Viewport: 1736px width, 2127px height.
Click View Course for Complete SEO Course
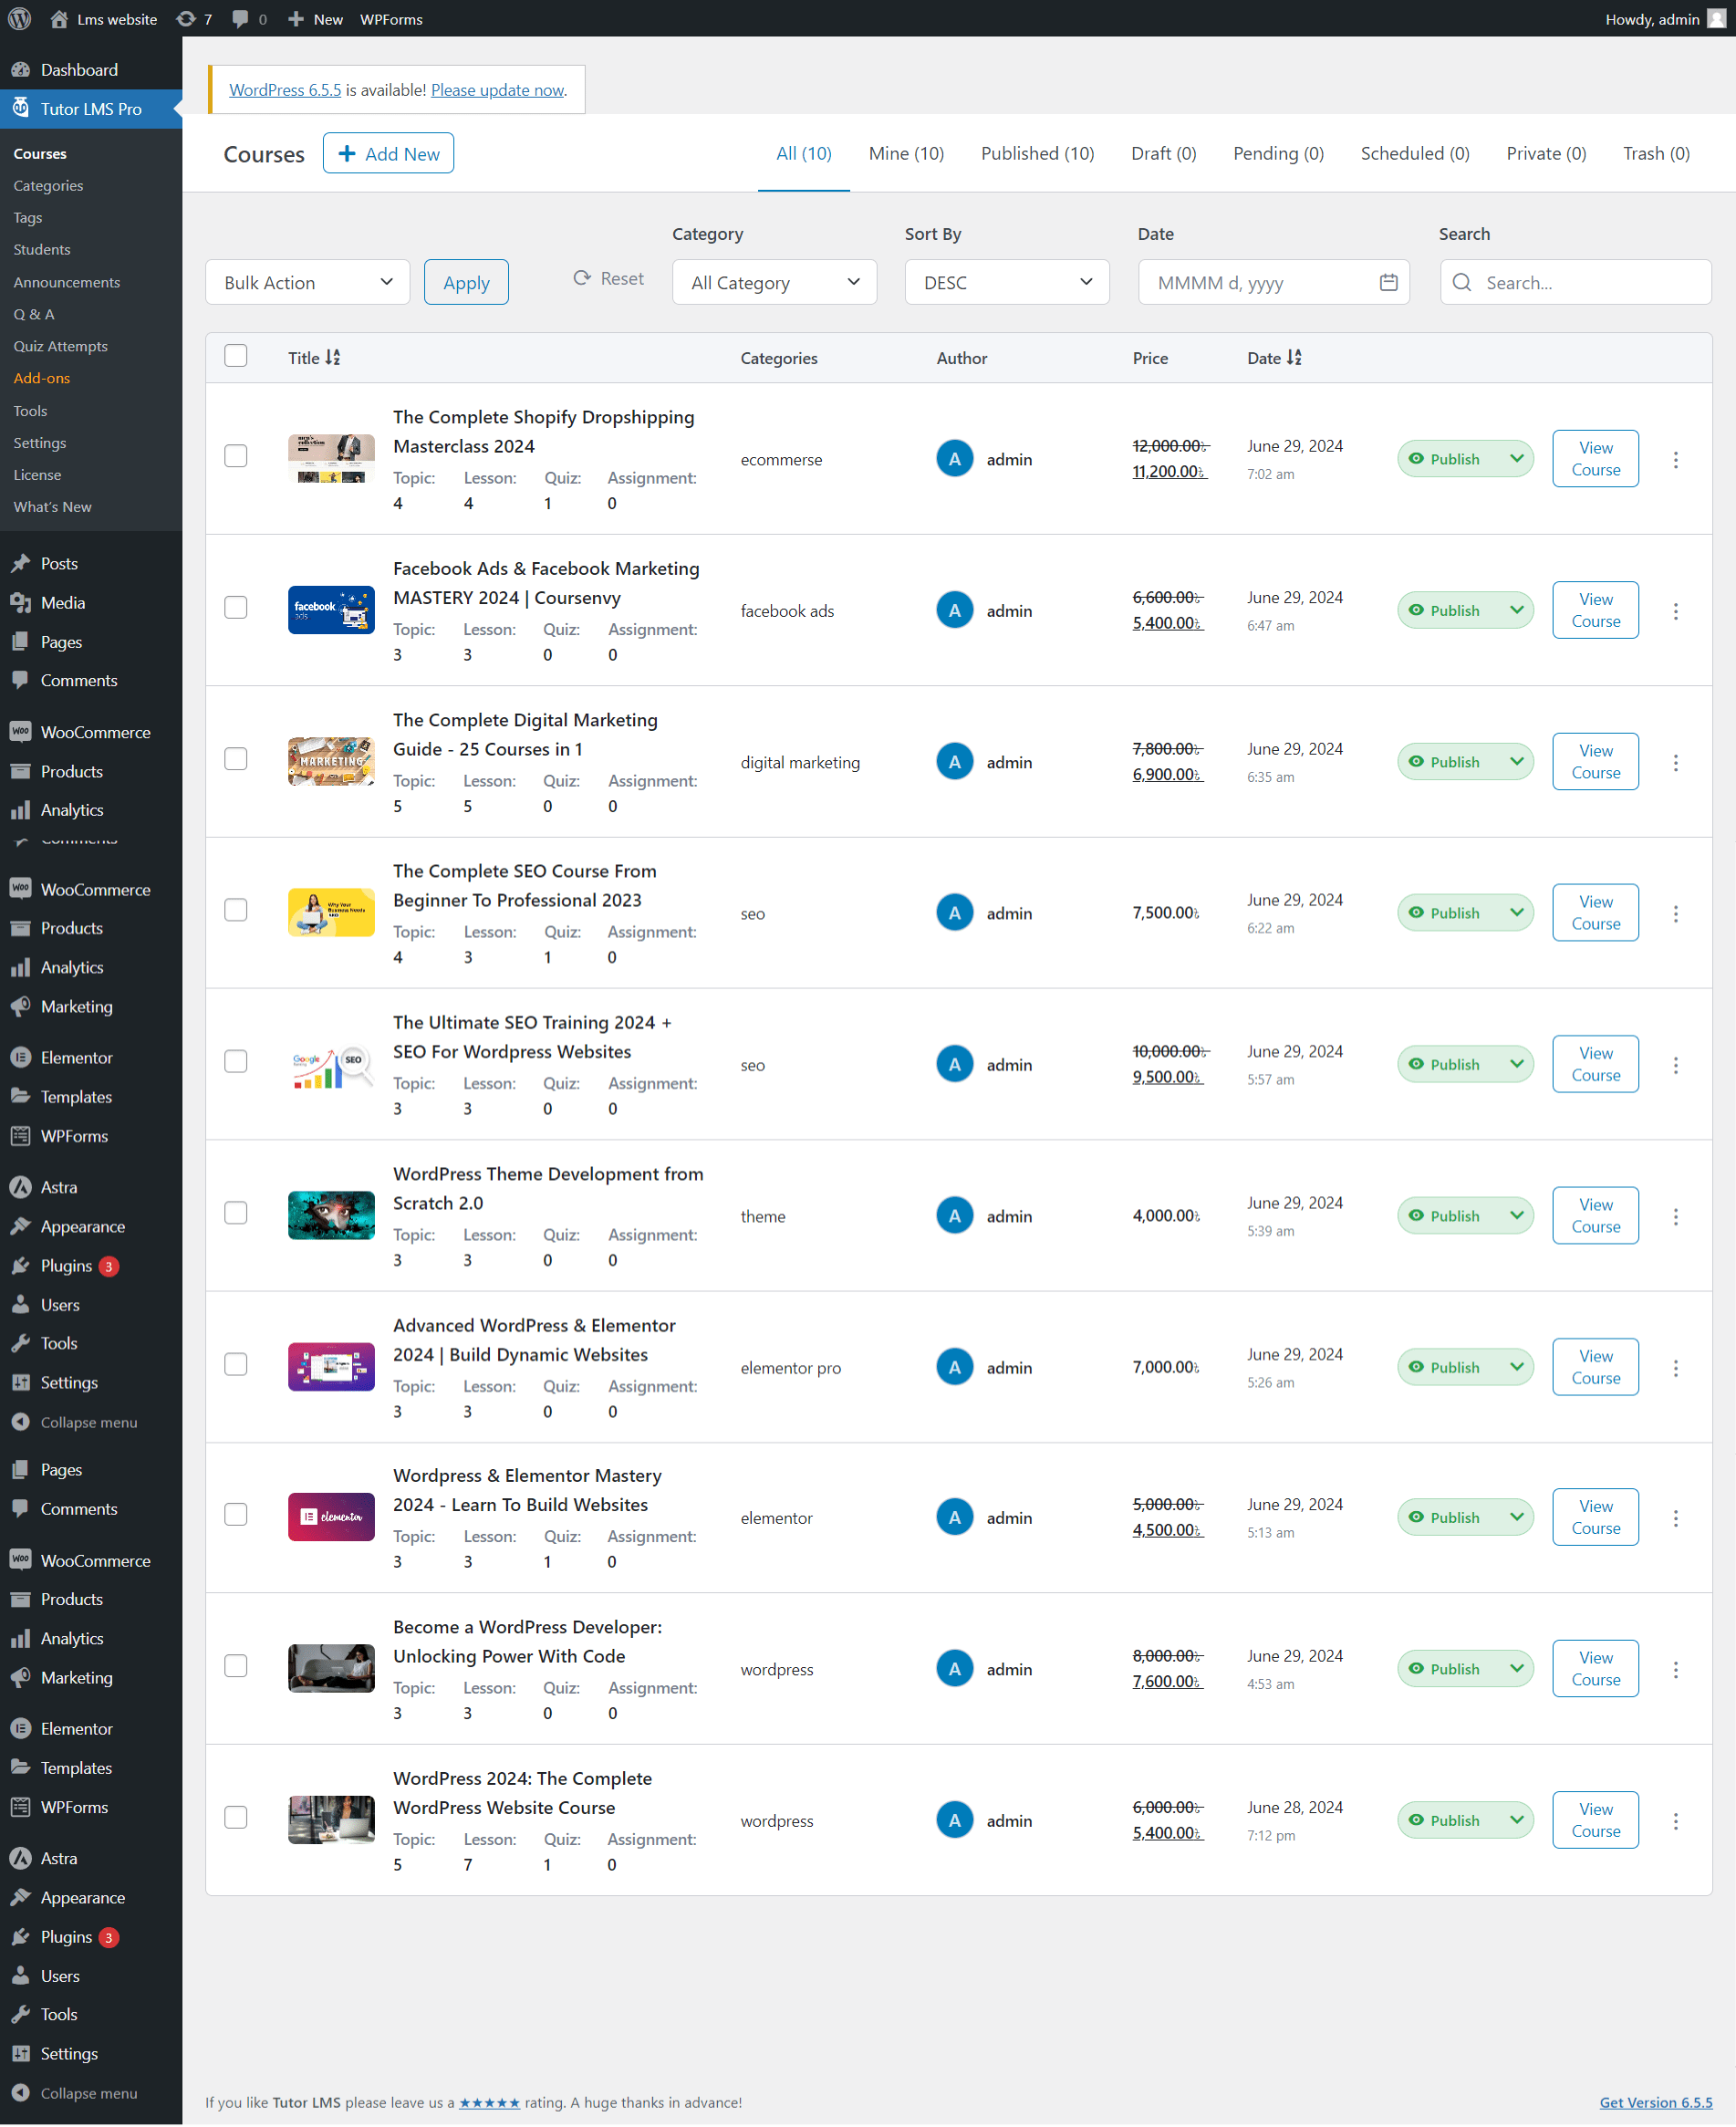pos(1595,913)
